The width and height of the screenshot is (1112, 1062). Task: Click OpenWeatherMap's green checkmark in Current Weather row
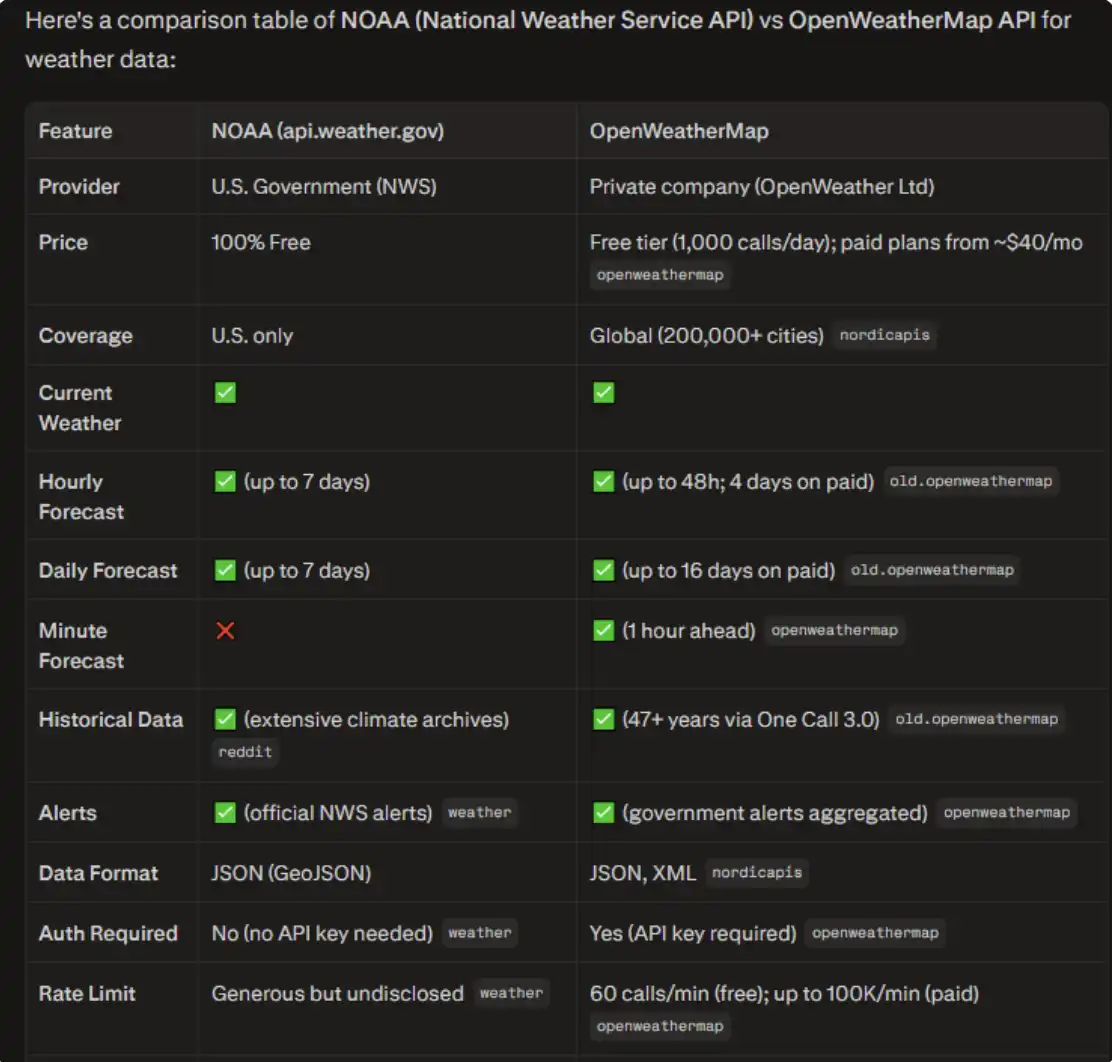(603, 393)
